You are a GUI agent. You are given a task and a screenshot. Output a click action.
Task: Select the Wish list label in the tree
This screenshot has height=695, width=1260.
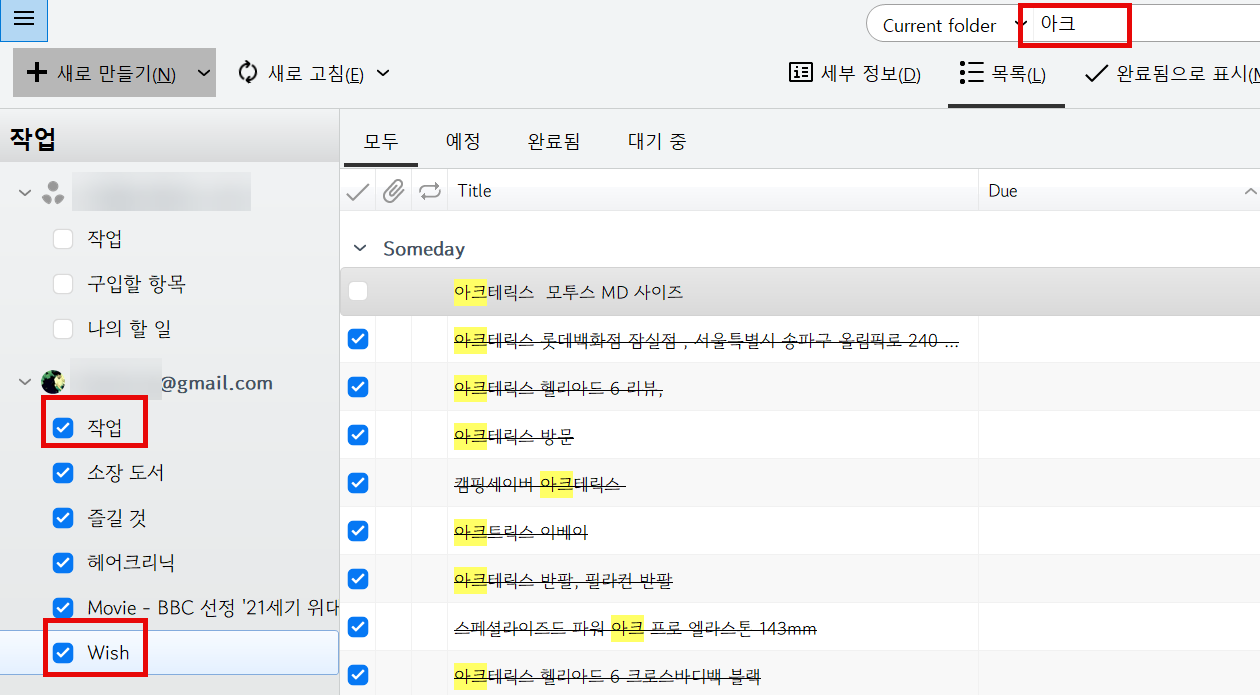[x=108, y=653]
